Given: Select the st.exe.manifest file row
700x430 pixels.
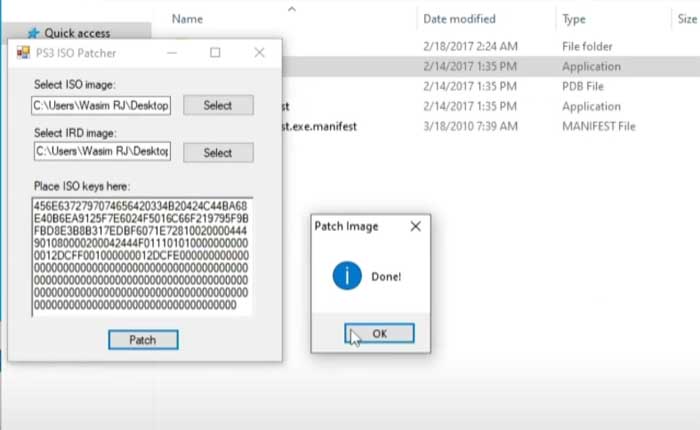Looking at the screenshot, I should click(x=491, y=126).
